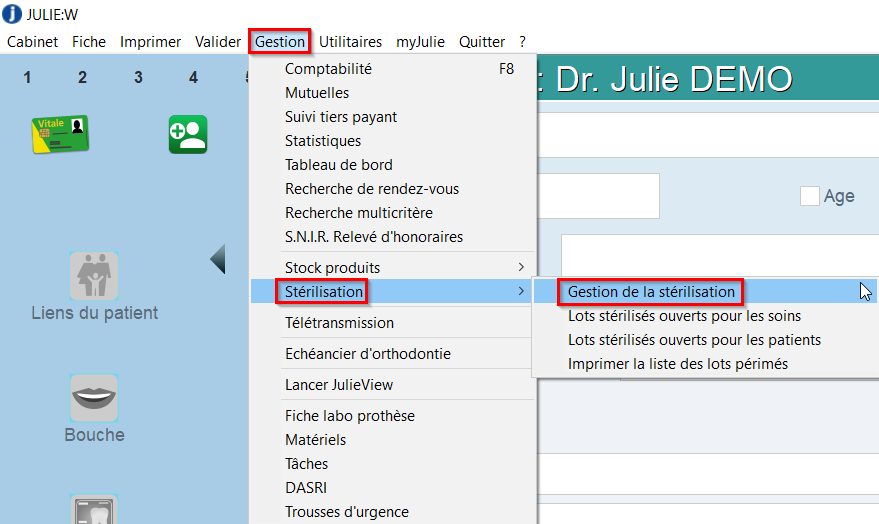Select Recherche multicritère entry
Image resolution: width=879 pixels, height=524 pixels.
pos(393,213)
